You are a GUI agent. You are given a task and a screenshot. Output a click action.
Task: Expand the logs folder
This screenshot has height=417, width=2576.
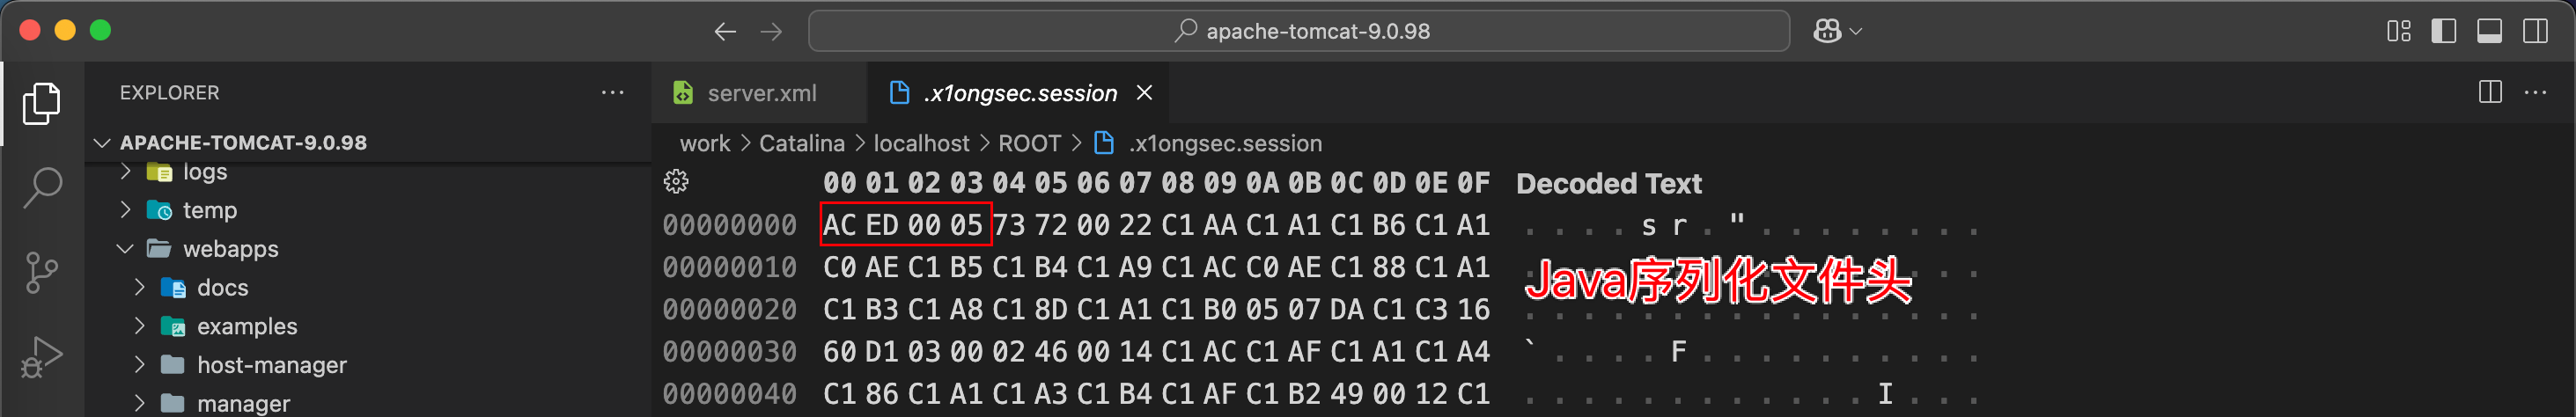pos(125,171)
